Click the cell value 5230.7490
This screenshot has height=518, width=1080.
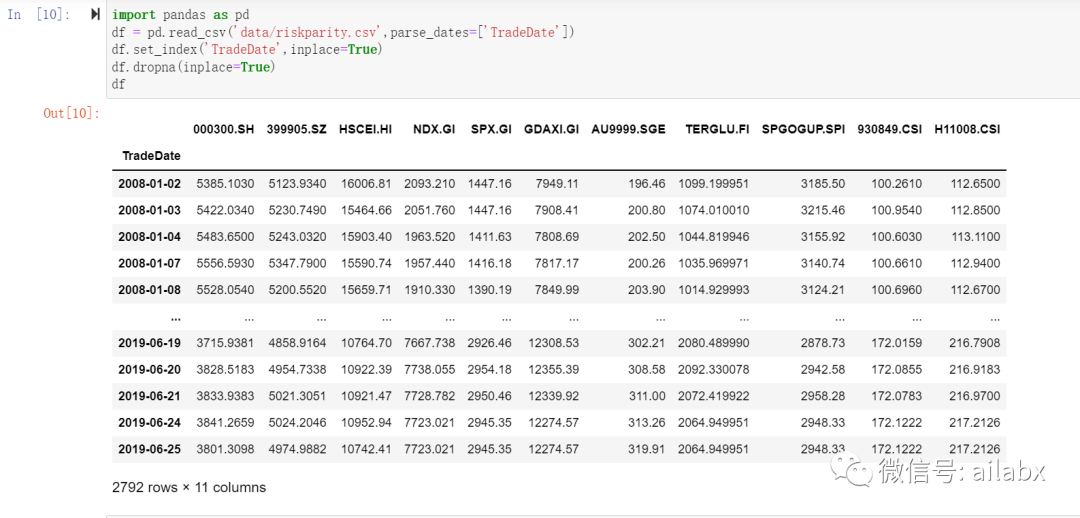pos(298,209)
